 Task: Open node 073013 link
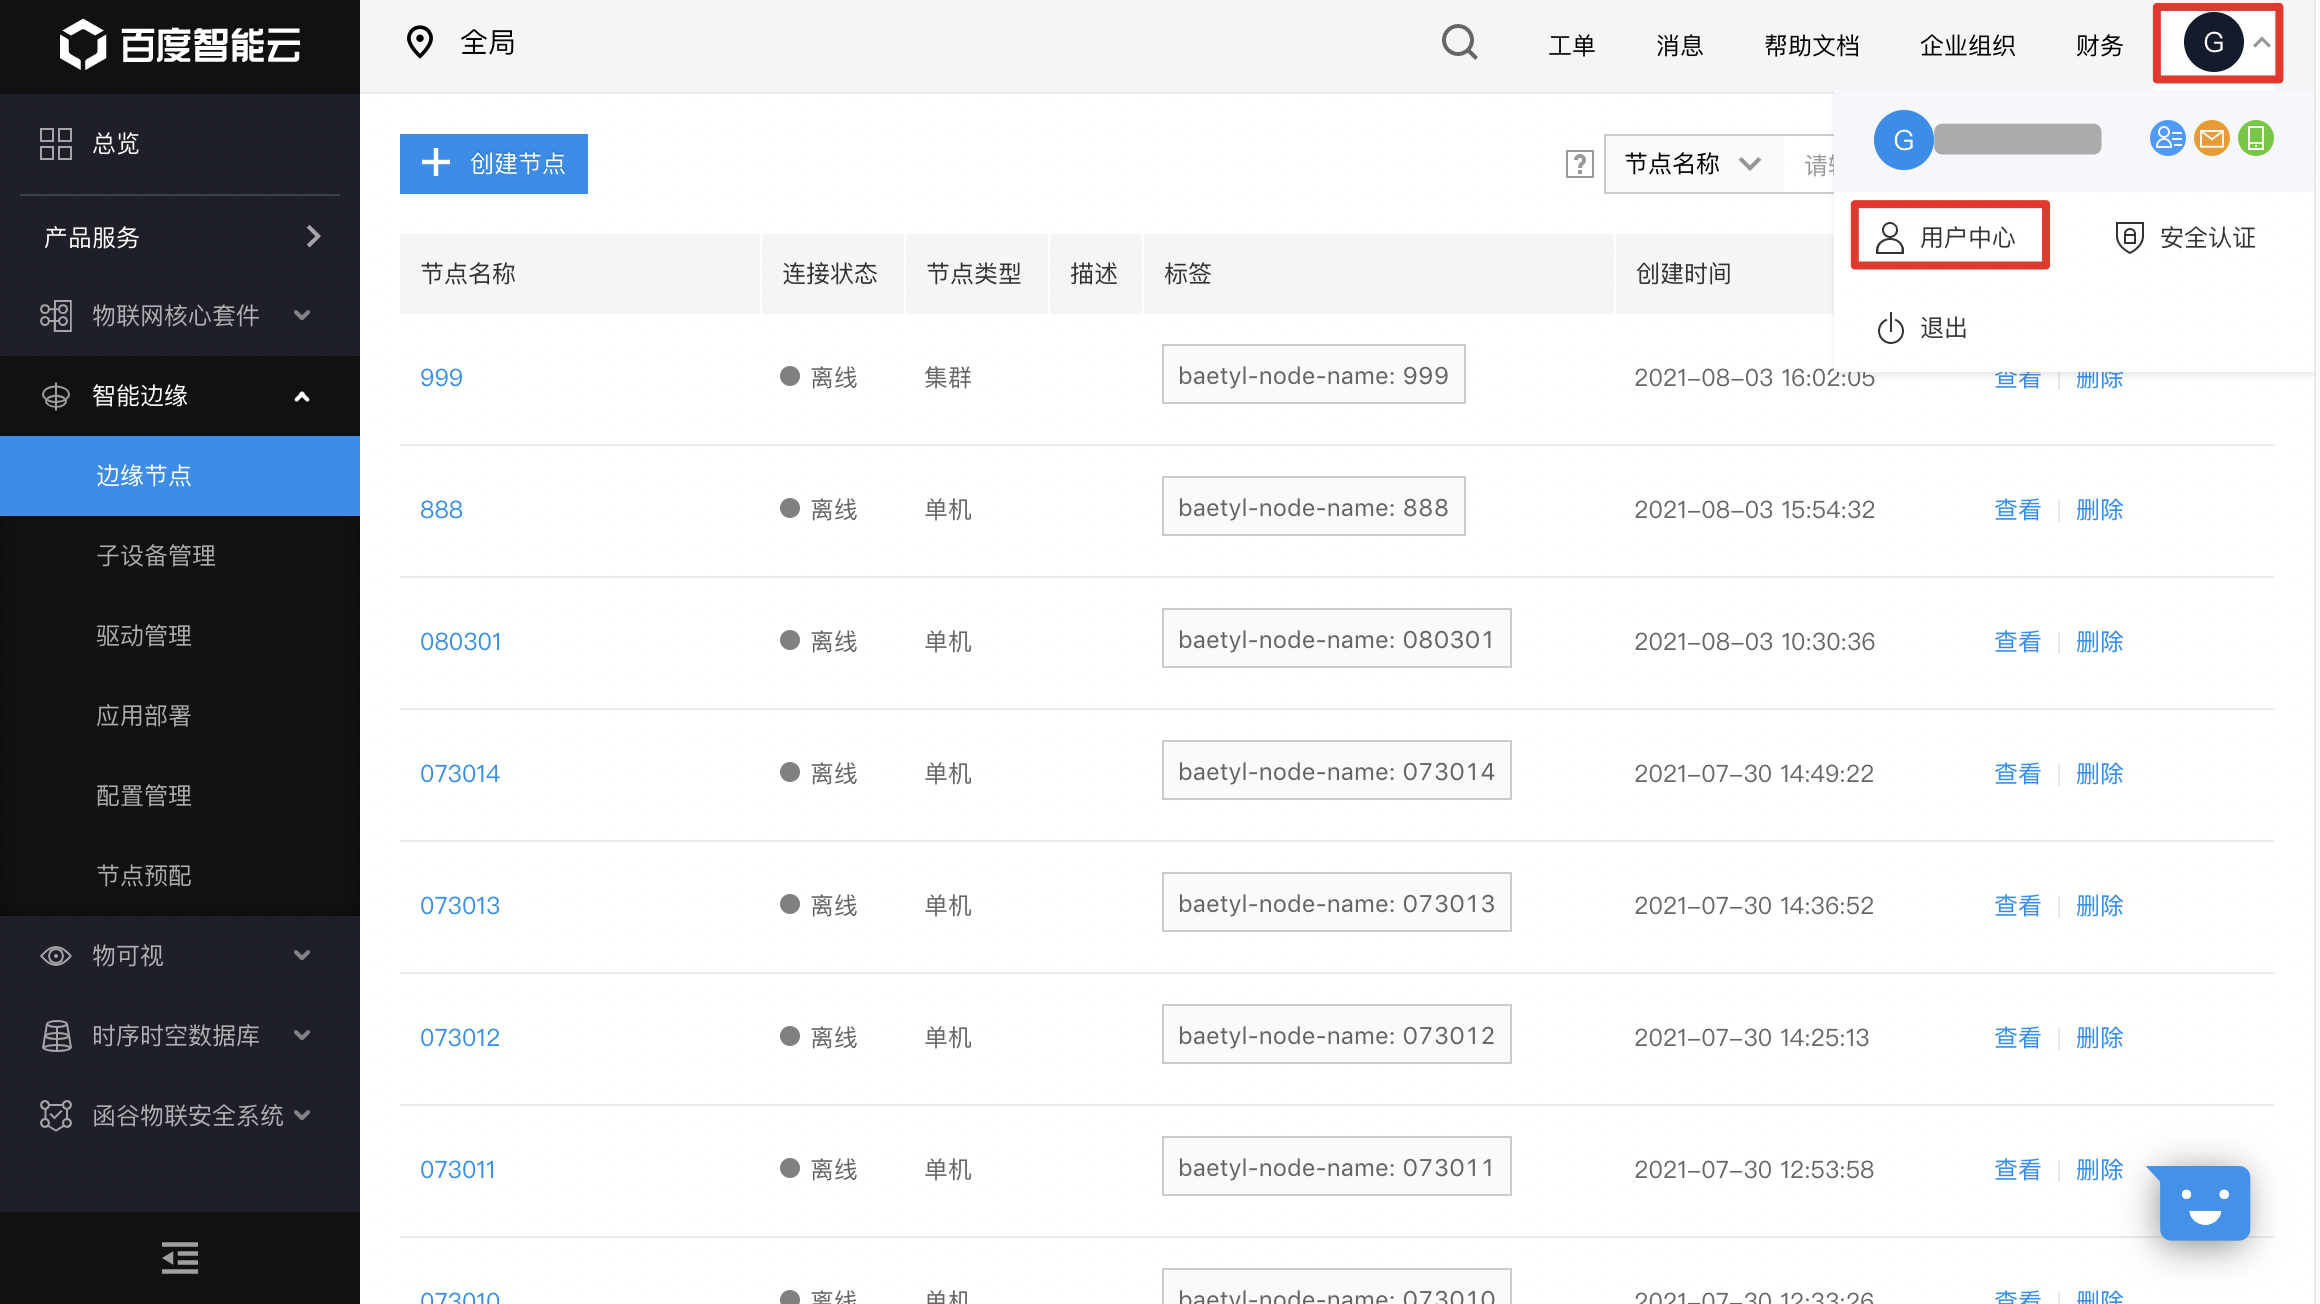(460, 905)
